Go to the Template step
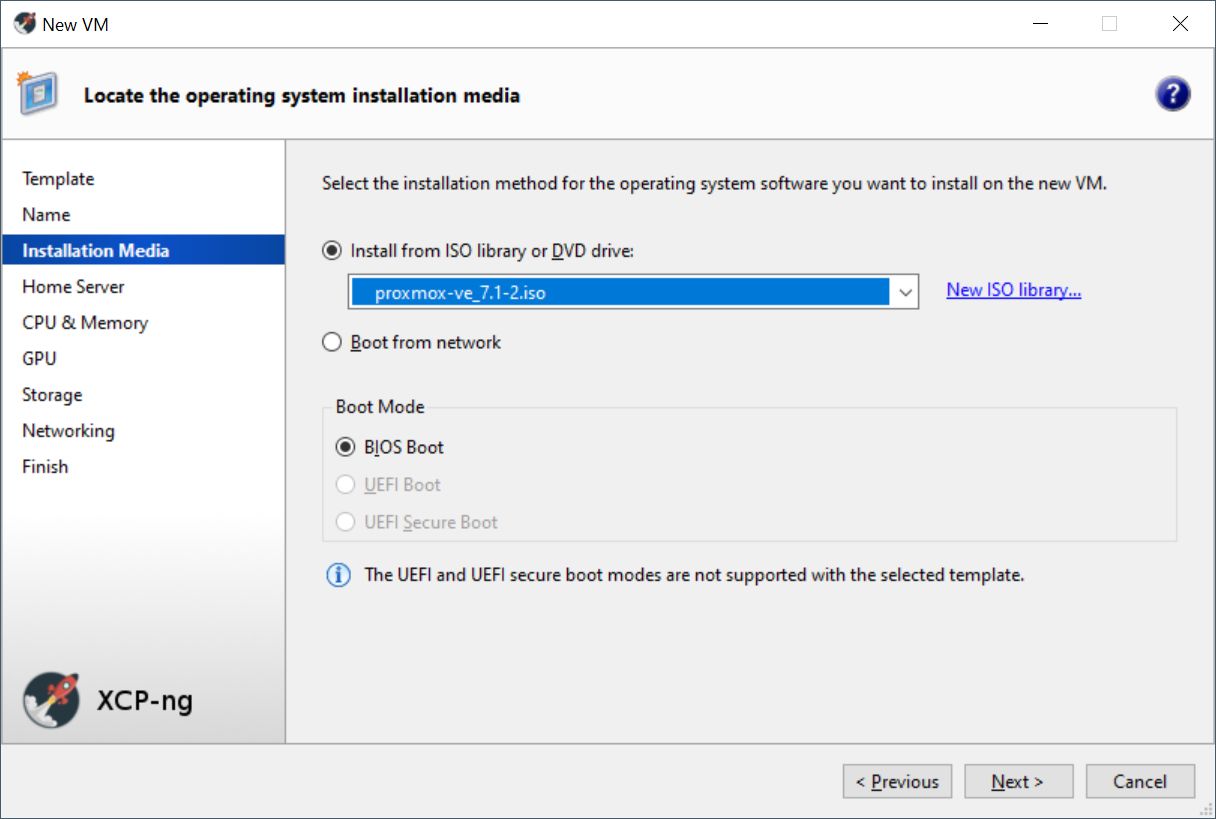The image size is (1216, 819). point(58,179)
